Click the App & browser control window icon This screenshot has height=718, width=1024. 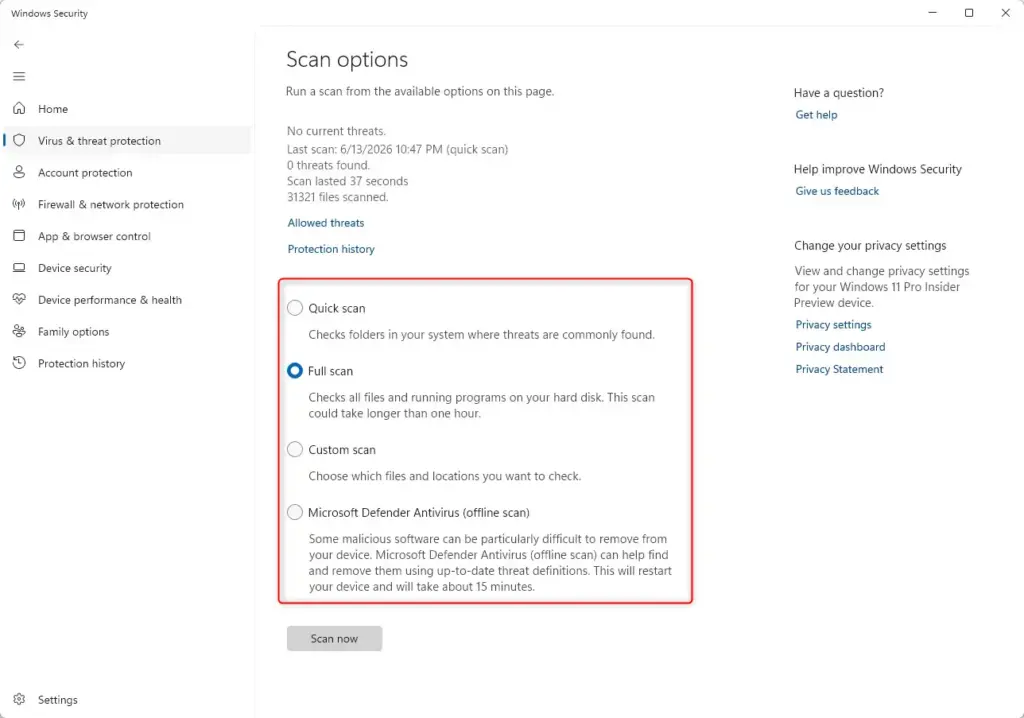20,235
